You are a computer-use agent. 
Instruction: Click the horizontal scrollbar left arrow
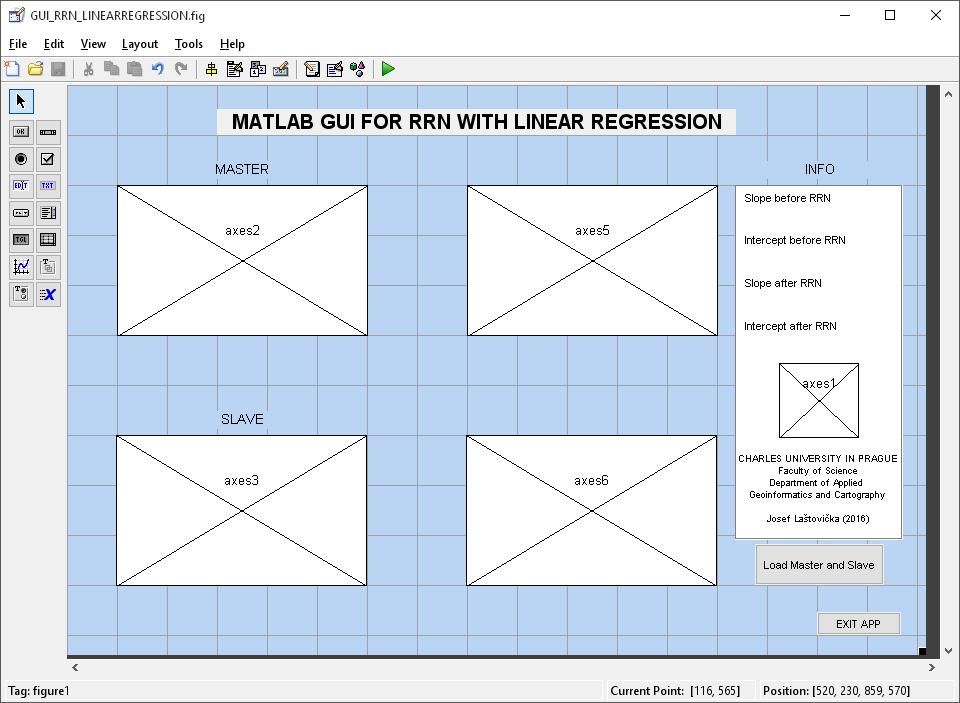pyautogui.click(x=75, y=667)
